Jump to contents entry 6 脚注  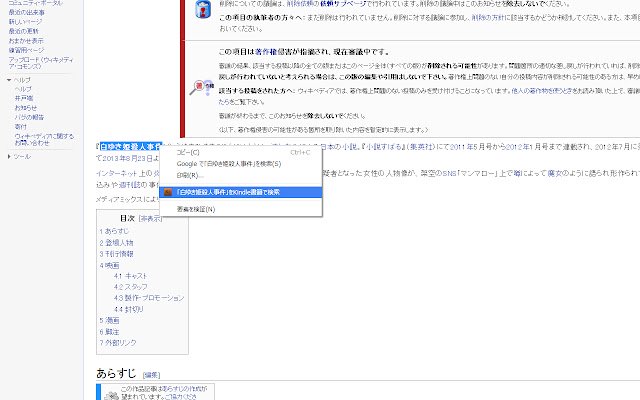point(109,332)
